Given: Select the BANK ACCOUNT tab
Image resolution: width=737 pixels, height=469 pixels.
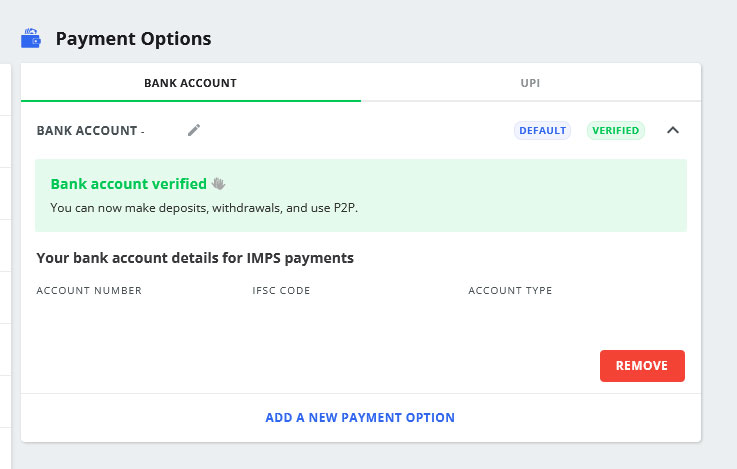Looking at the screenshot, I should [190, 83].
